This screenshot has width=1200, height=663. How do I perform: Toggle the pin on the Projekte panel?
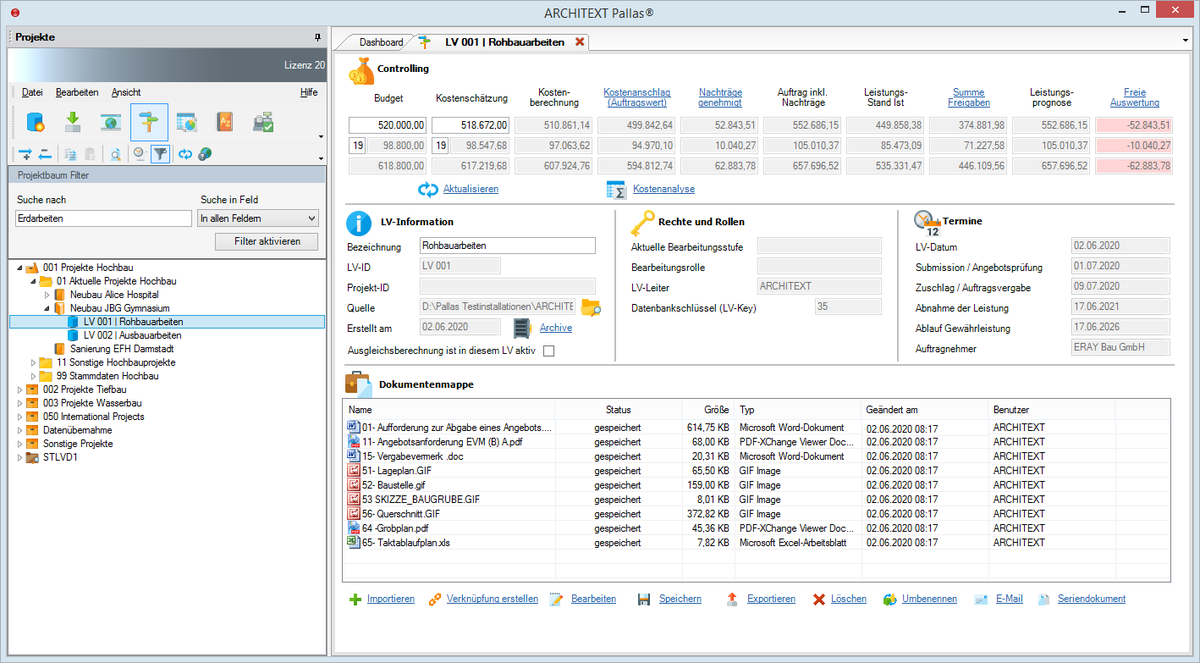[x=318, y=37]
